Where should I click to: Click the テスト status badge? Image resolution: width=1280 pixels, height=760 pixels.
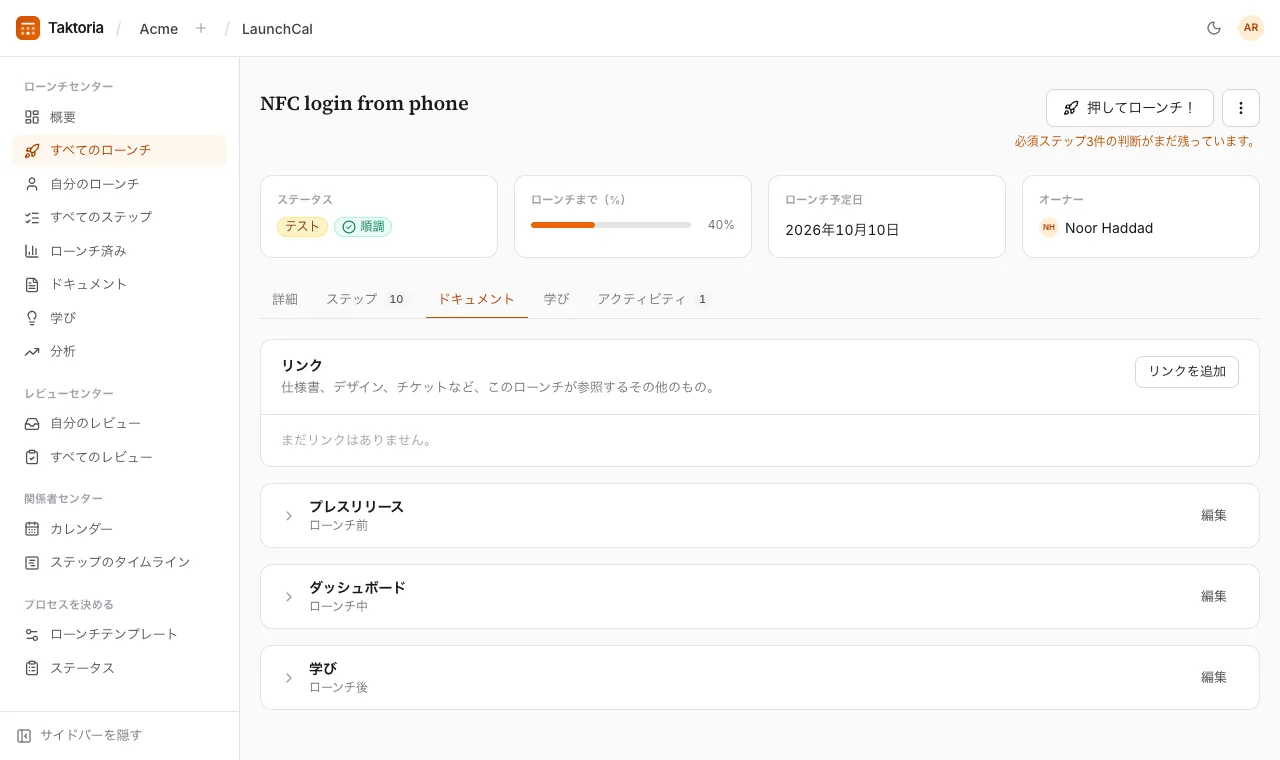tap(302, 227)
